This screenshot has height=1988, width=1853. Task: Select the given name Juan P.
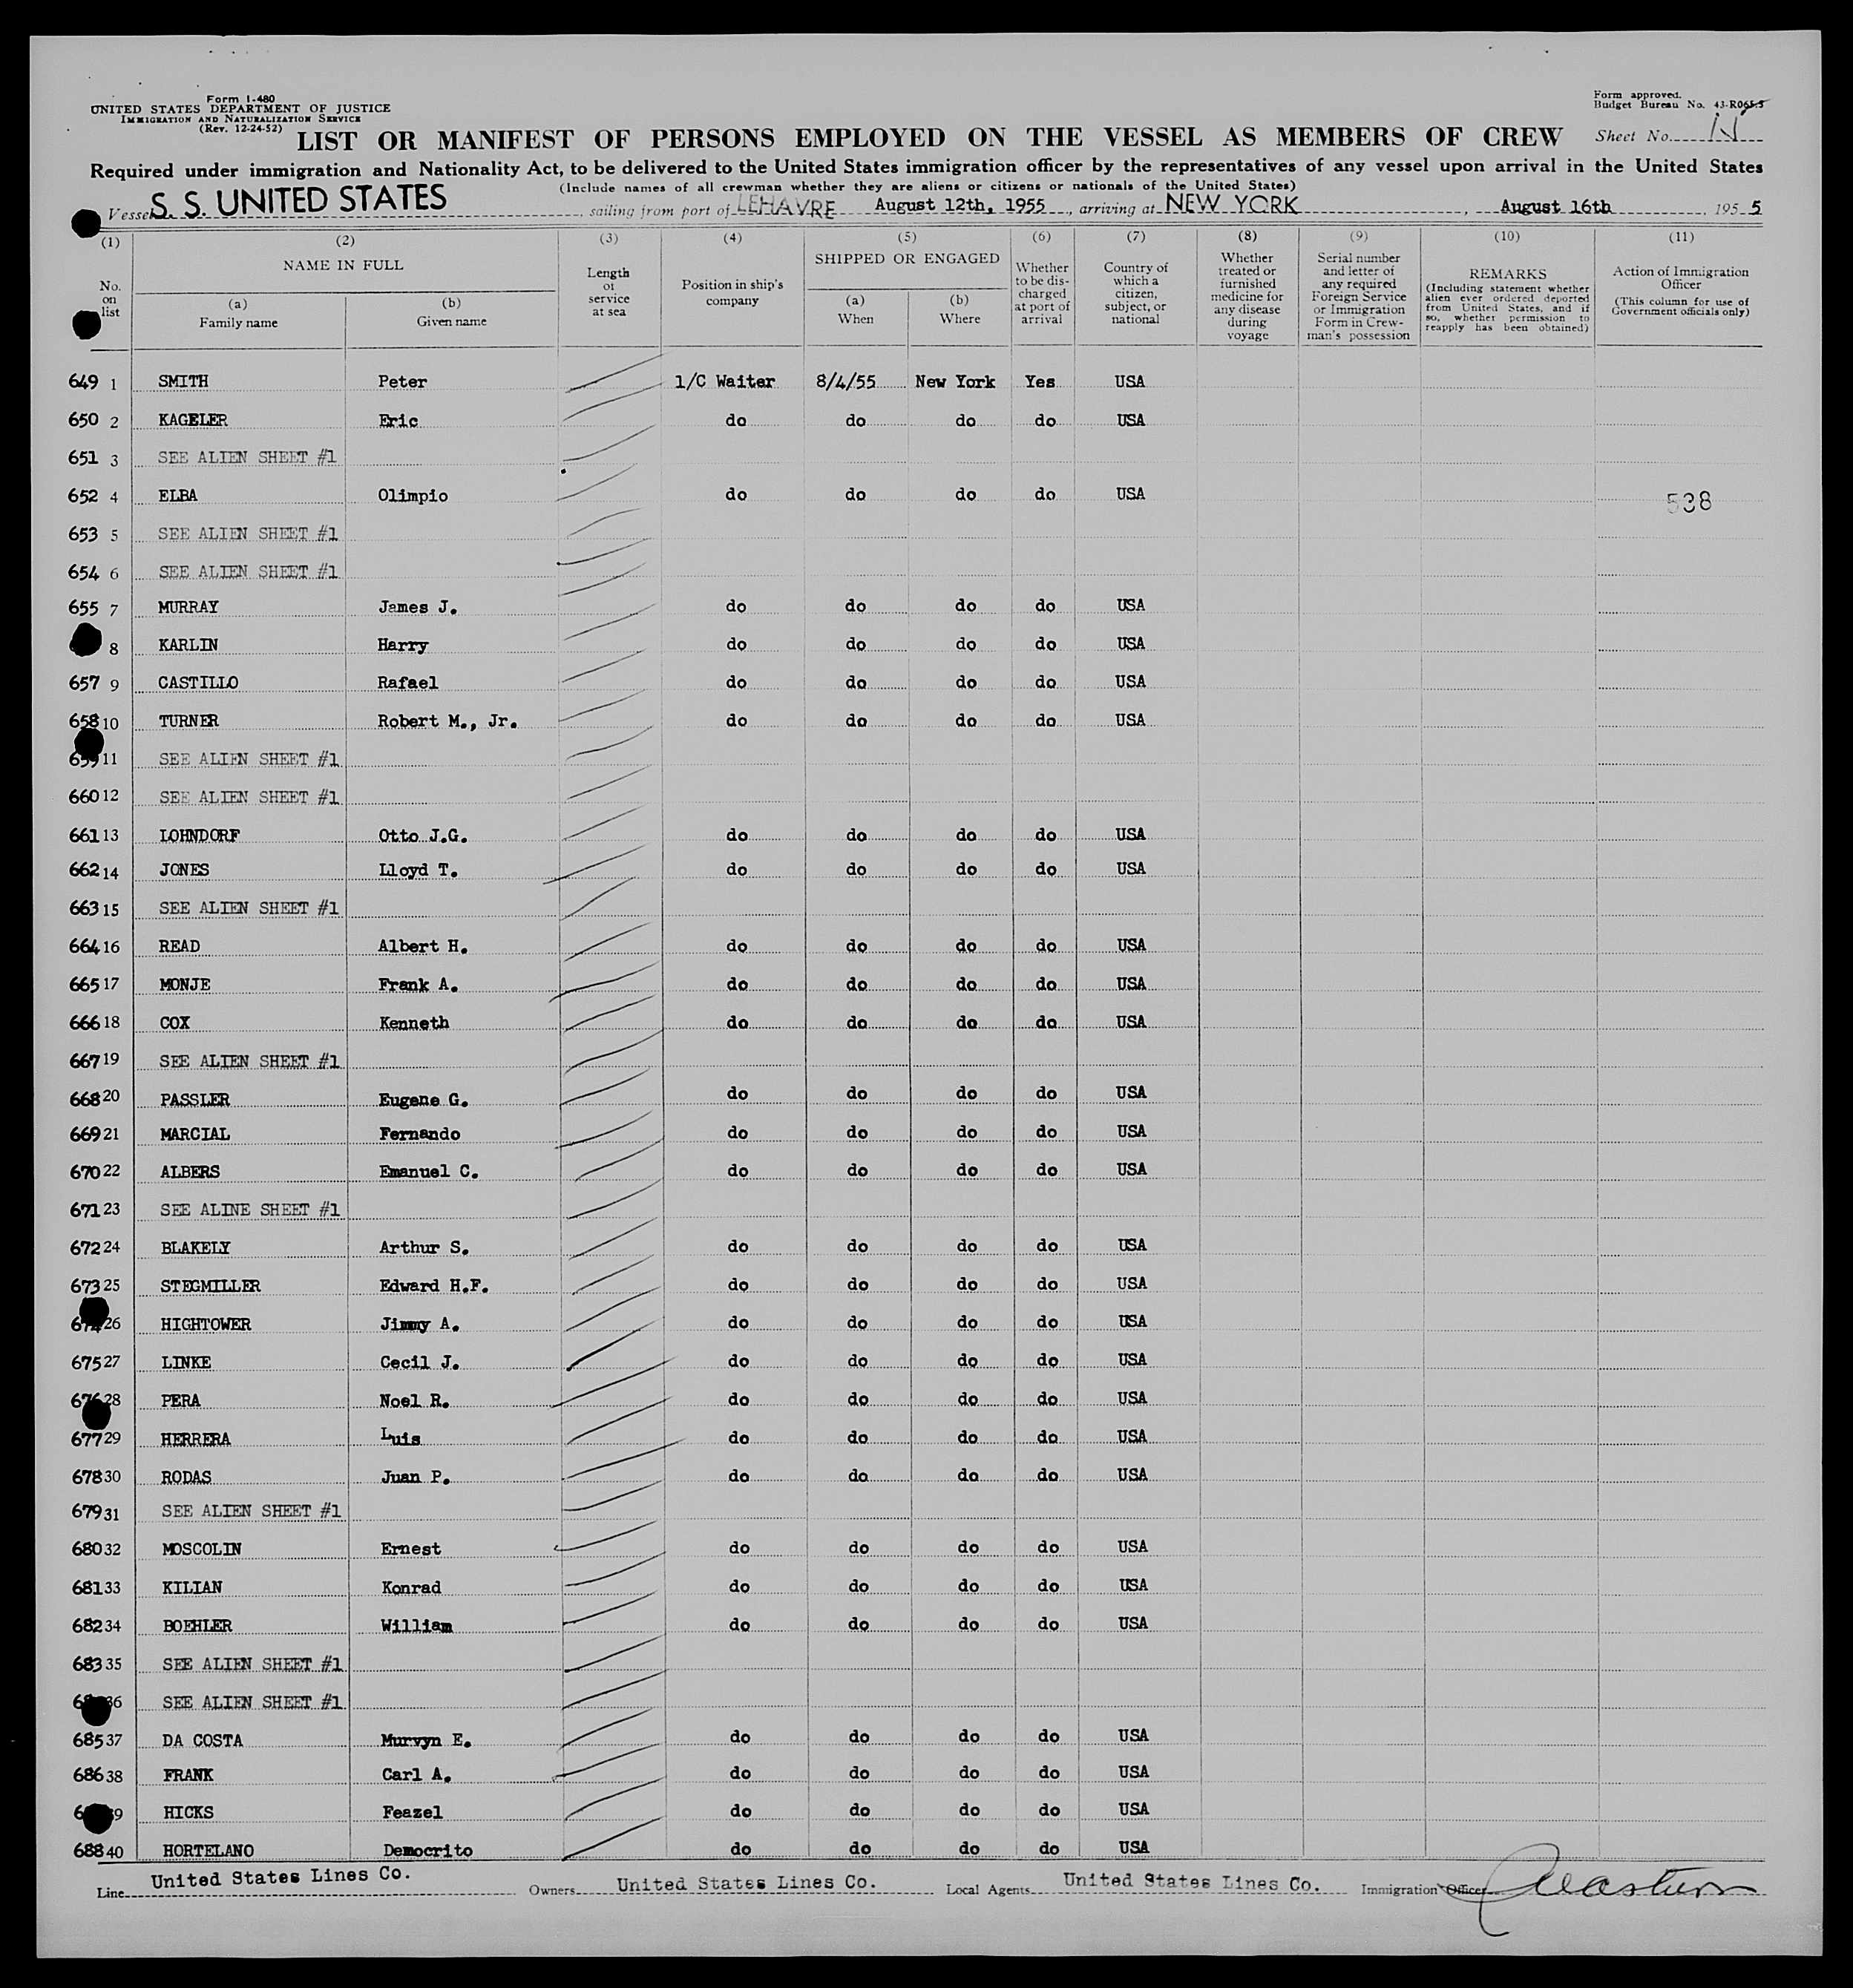point(415,1477)
